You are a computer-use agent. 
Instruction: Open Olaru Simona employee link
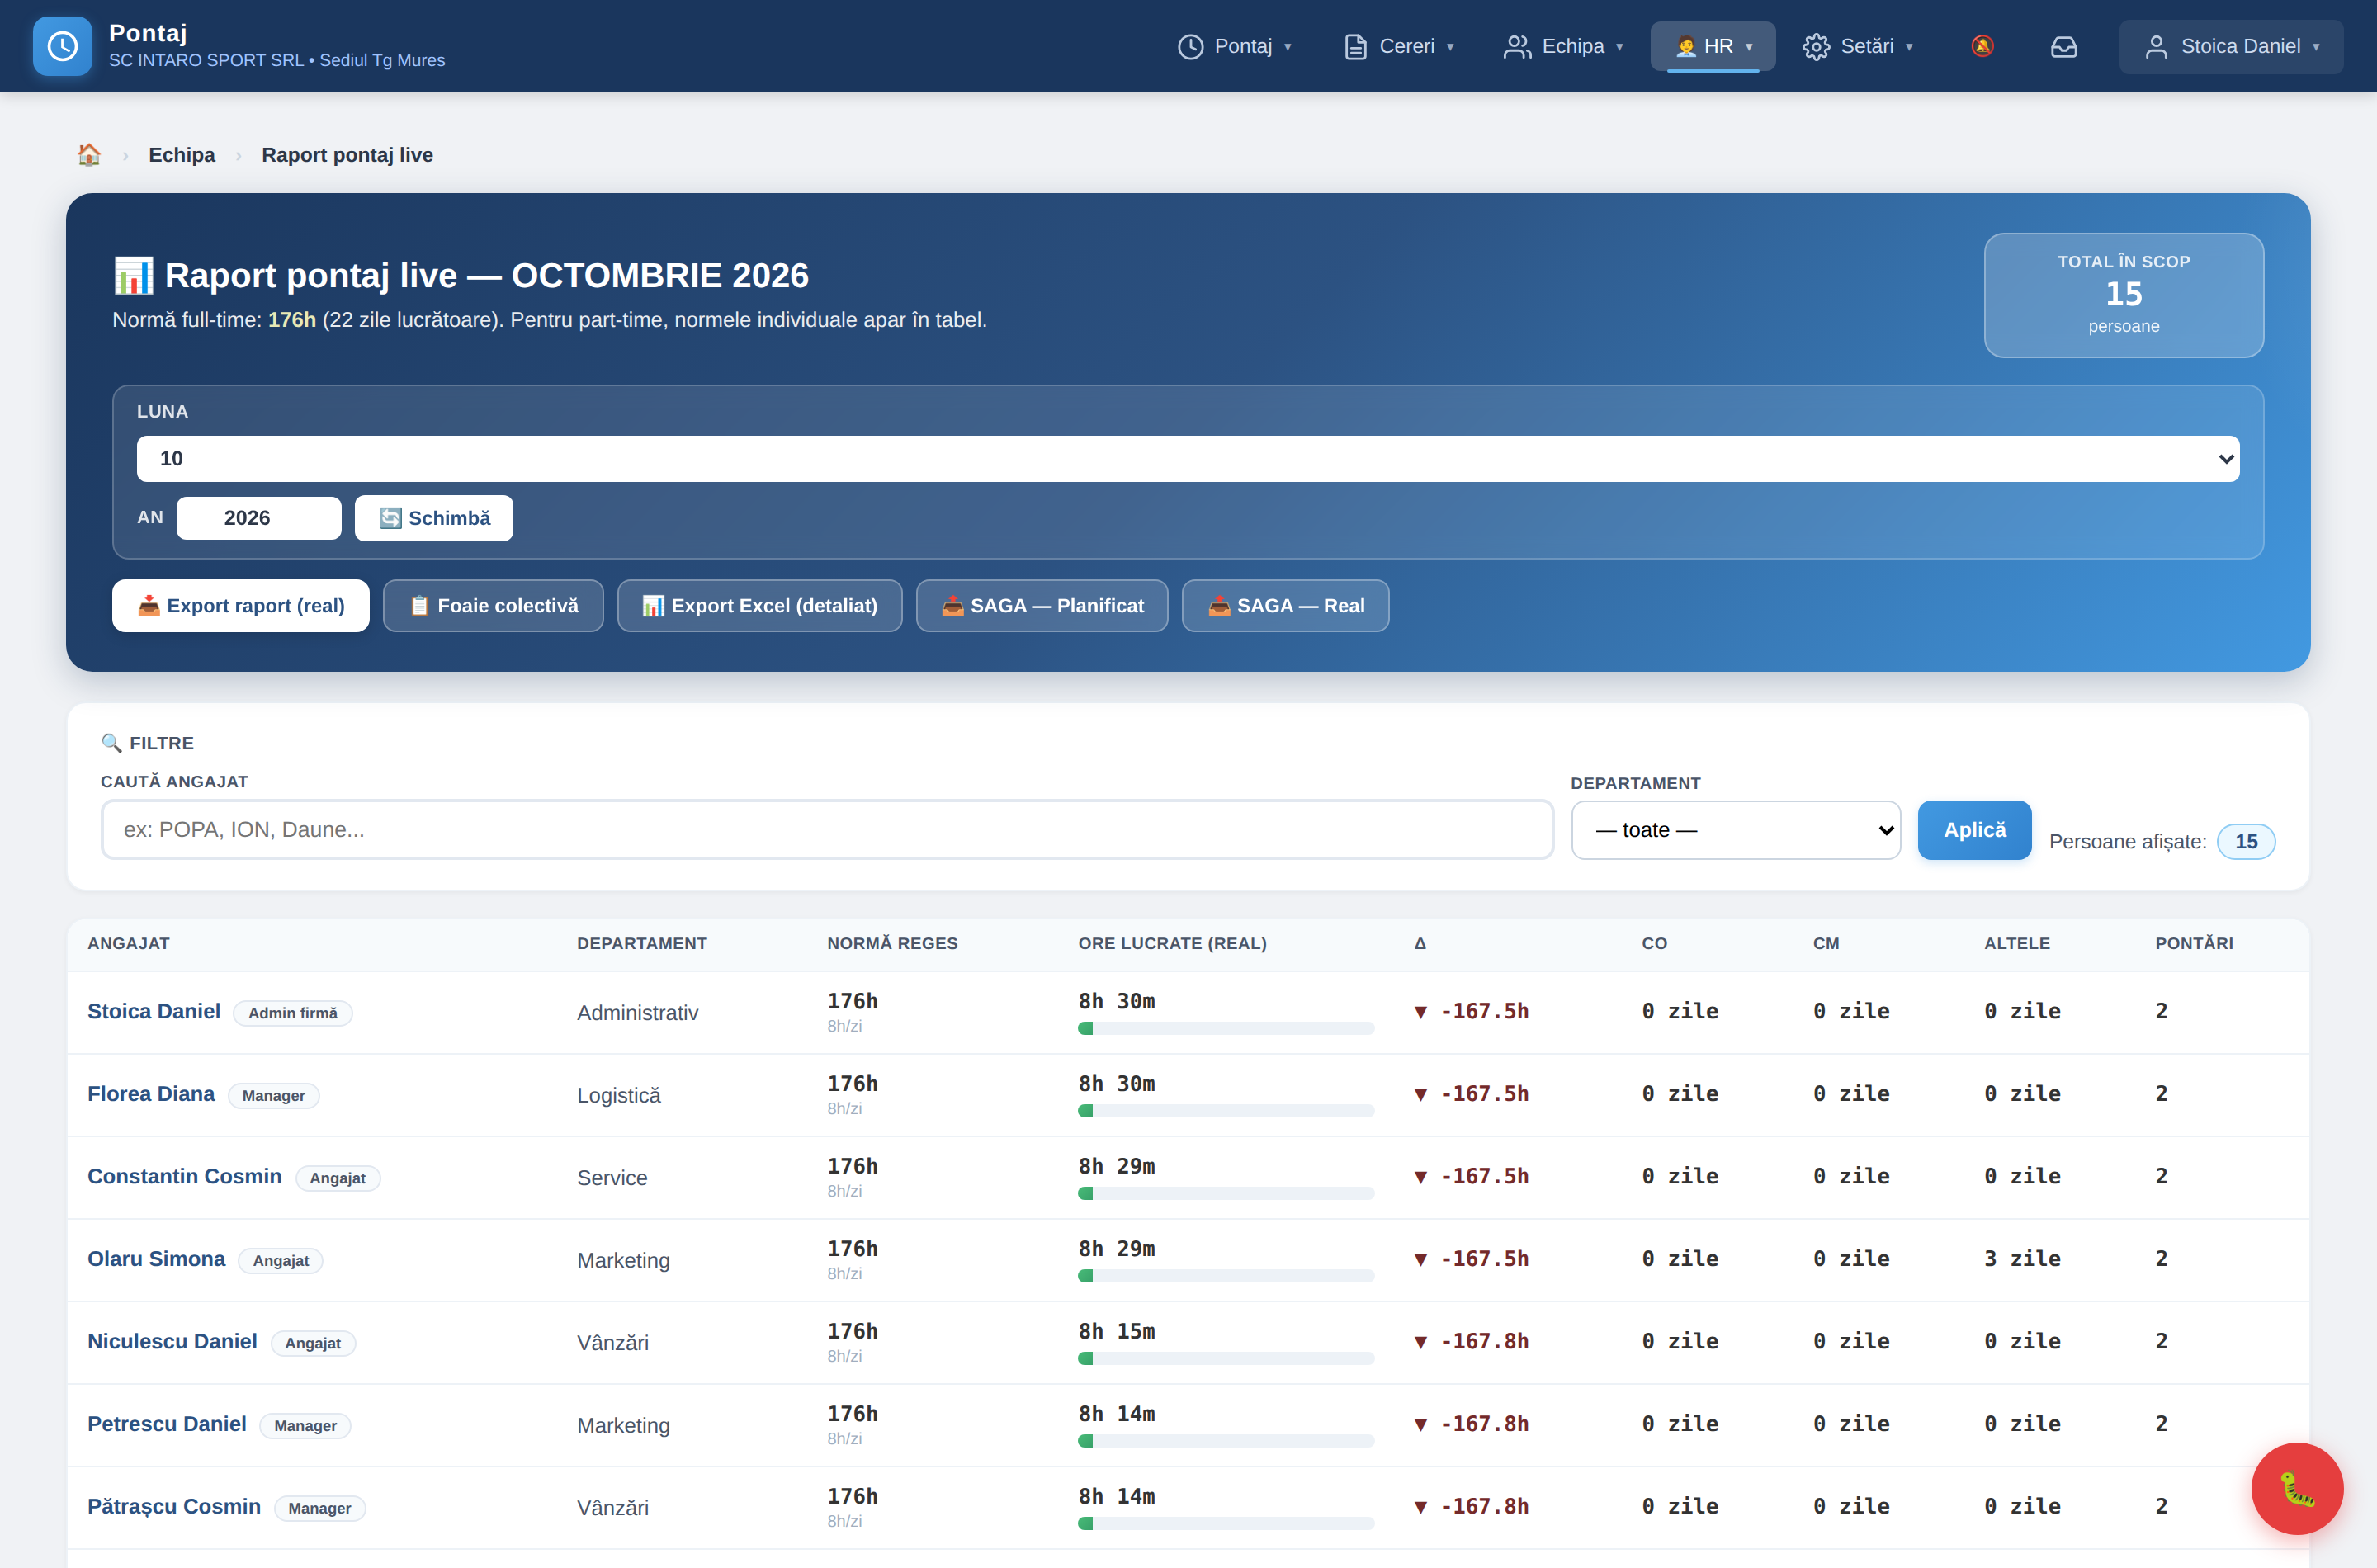click(x=157, y=1259)
